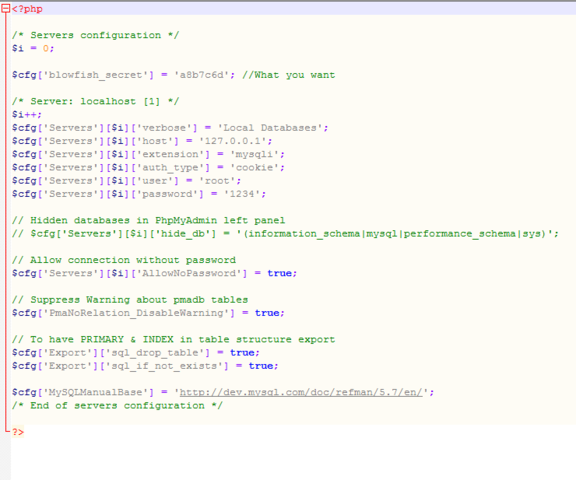This screenshot has height=480, width=576.
Task: Click the password value '1234'
Action: pyautogui.click(x=242, y=194)
